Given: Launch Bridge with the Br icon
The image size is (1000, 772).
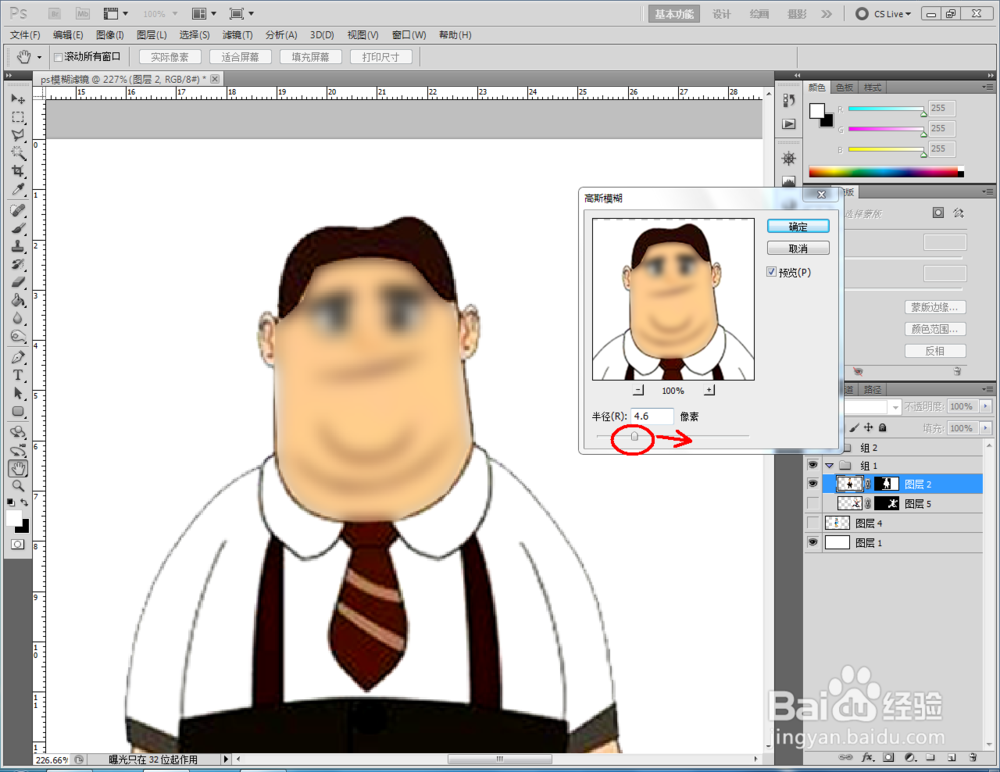Looking at the screenshot, I should coord(55,13).
